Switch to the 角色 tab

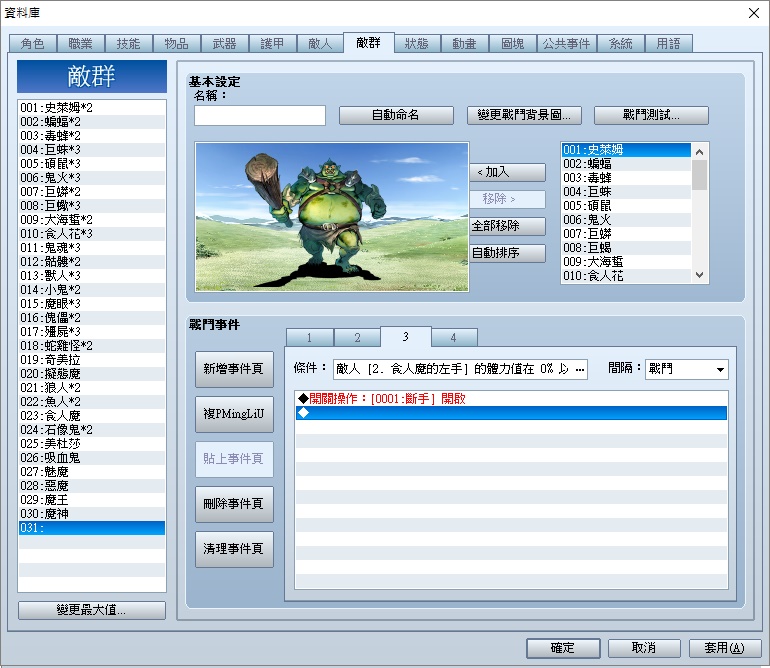click(32, 44)
